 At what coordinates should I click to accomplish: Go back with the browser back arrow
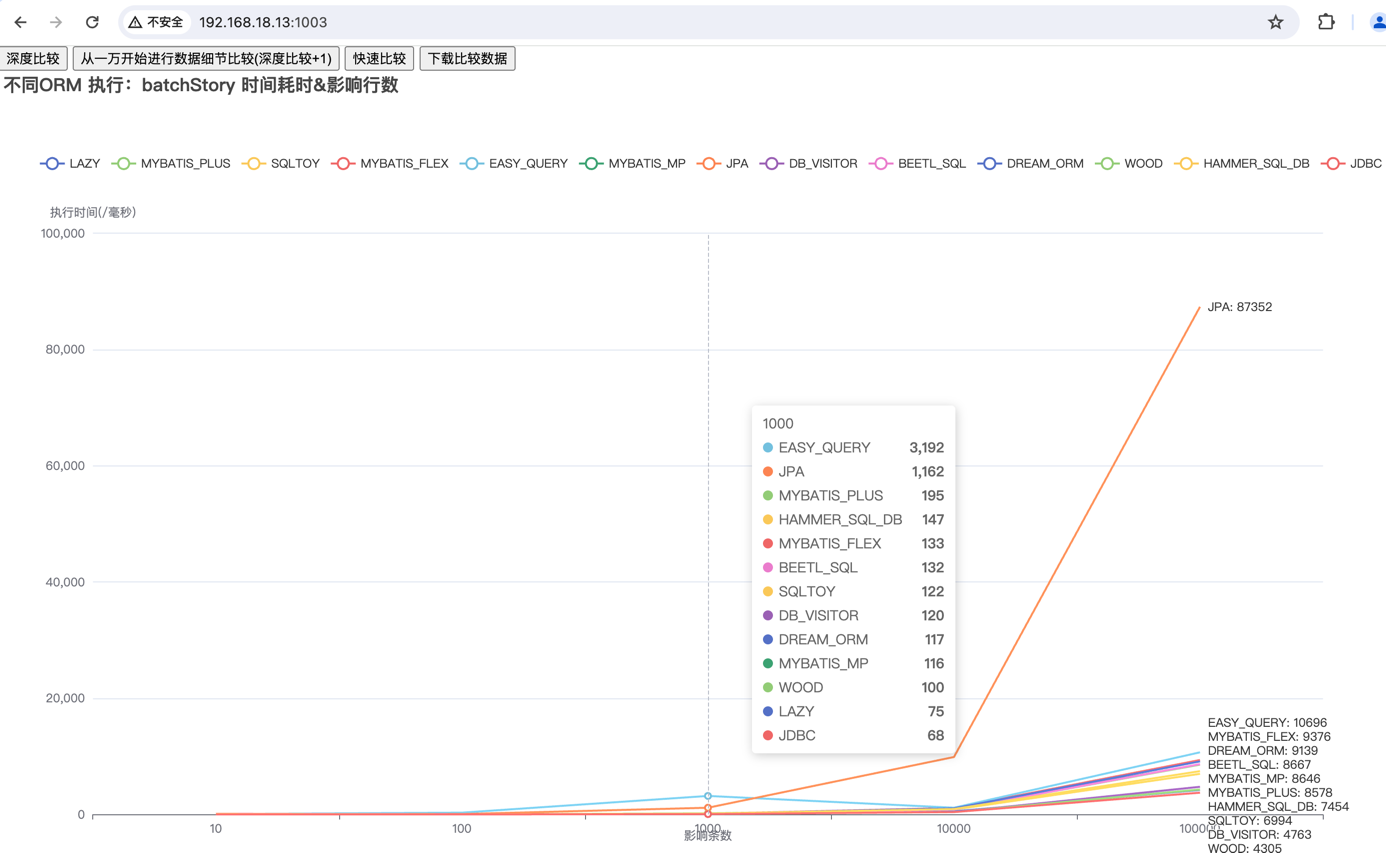(x=20, y=22)
